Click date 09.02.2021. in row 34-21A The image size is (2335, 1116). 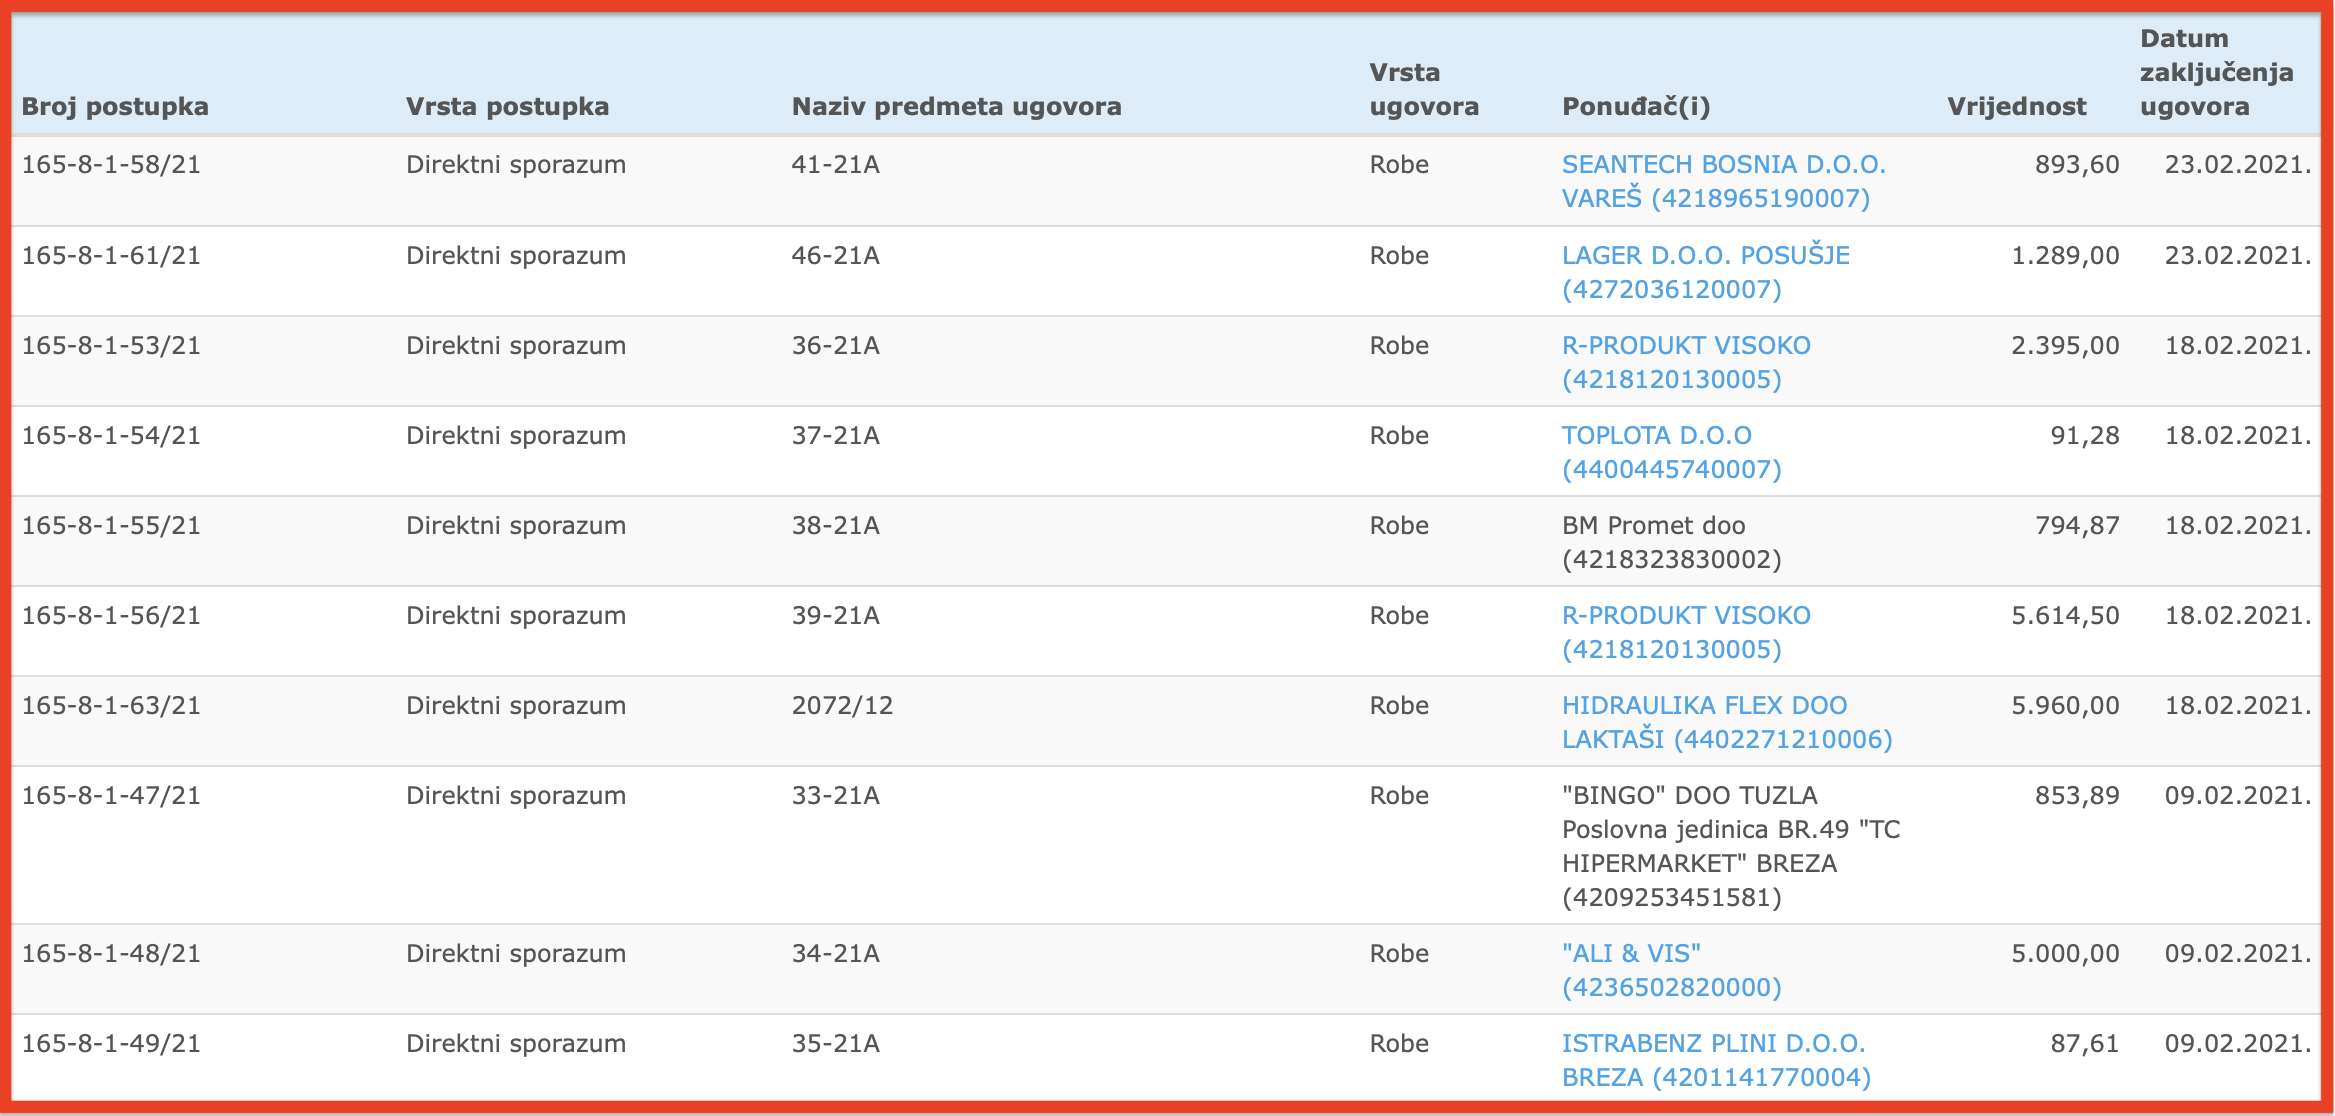point(2238,953)
